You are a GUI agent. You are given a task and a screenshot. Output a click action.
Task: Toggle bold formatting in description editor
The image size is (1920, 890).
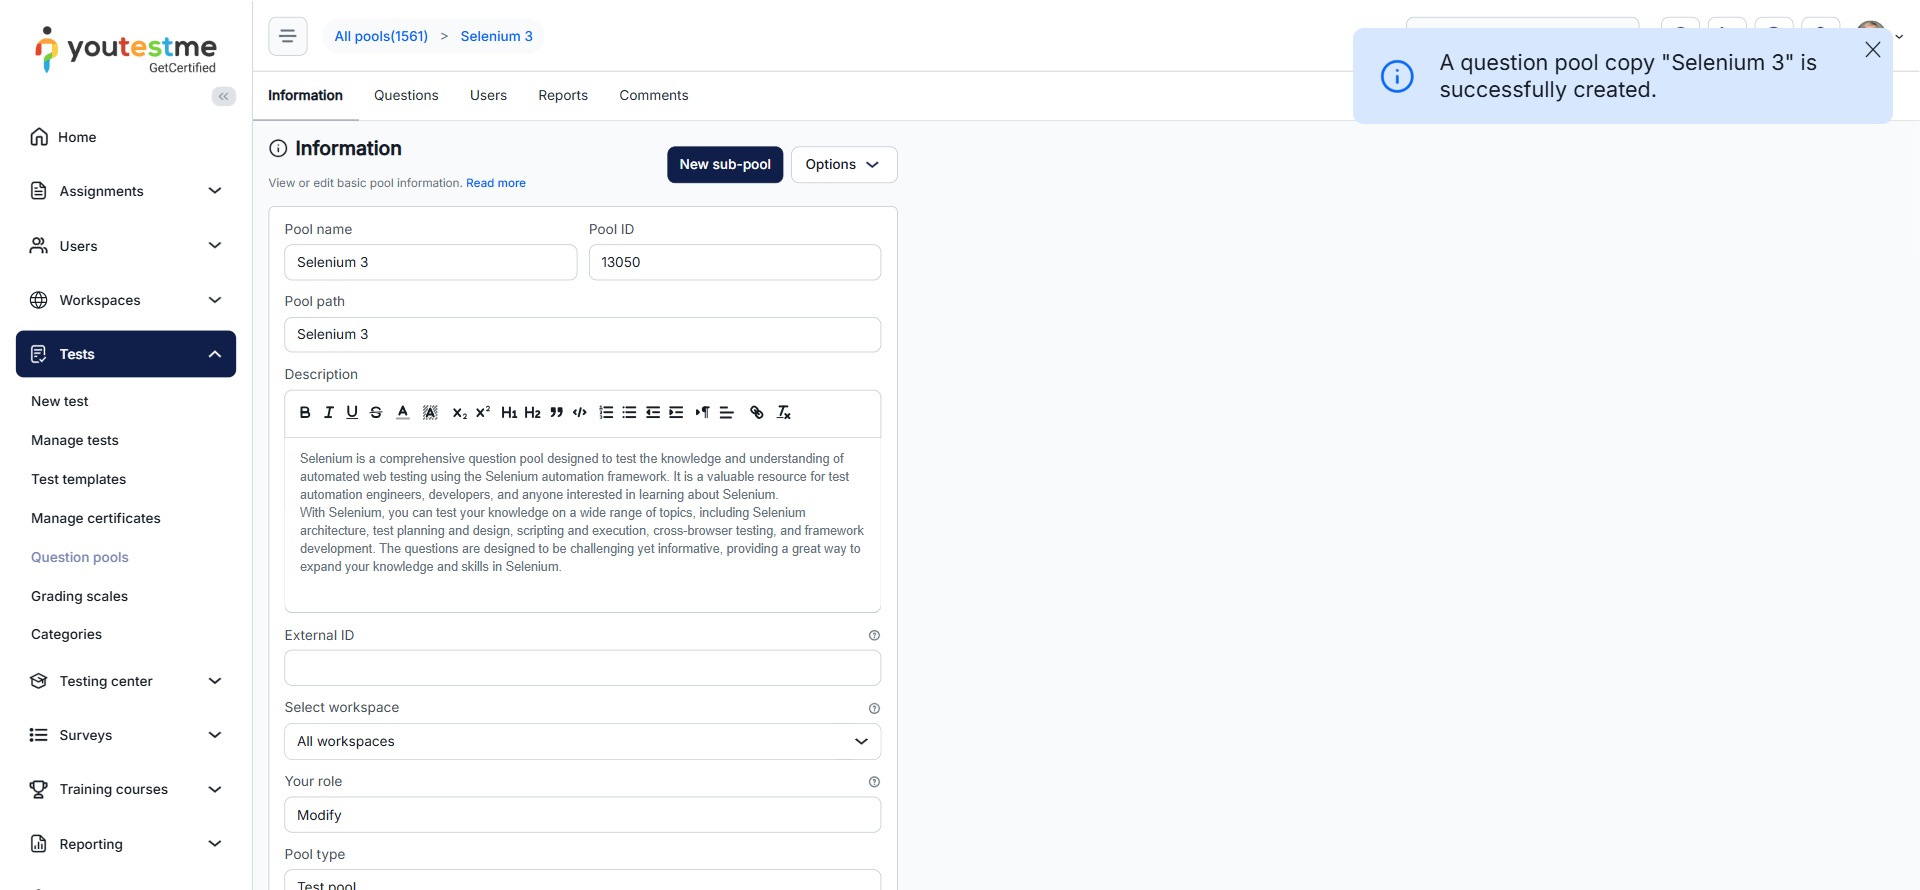pos(305,412)
